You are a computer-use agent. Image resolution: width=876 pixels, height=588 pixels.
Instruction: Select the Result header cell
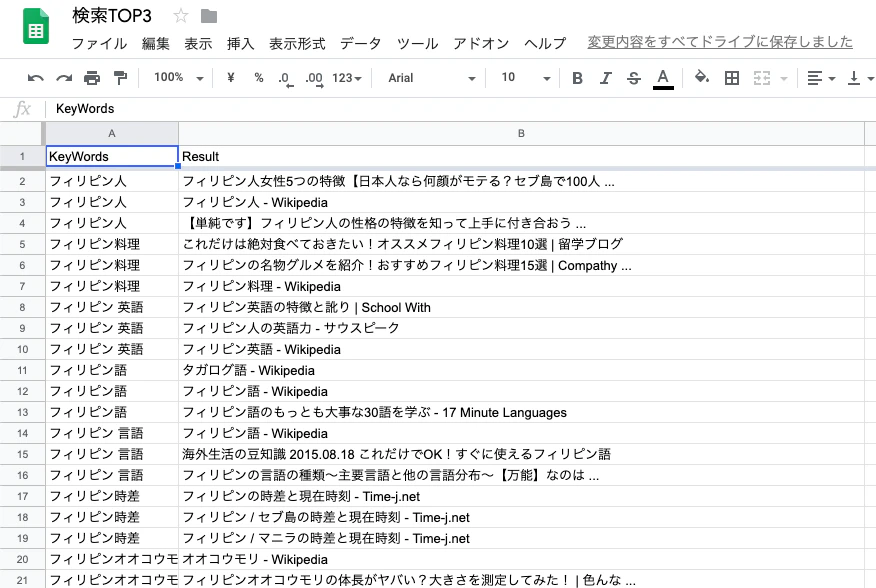pyautogui.click(x=521, y=157)
